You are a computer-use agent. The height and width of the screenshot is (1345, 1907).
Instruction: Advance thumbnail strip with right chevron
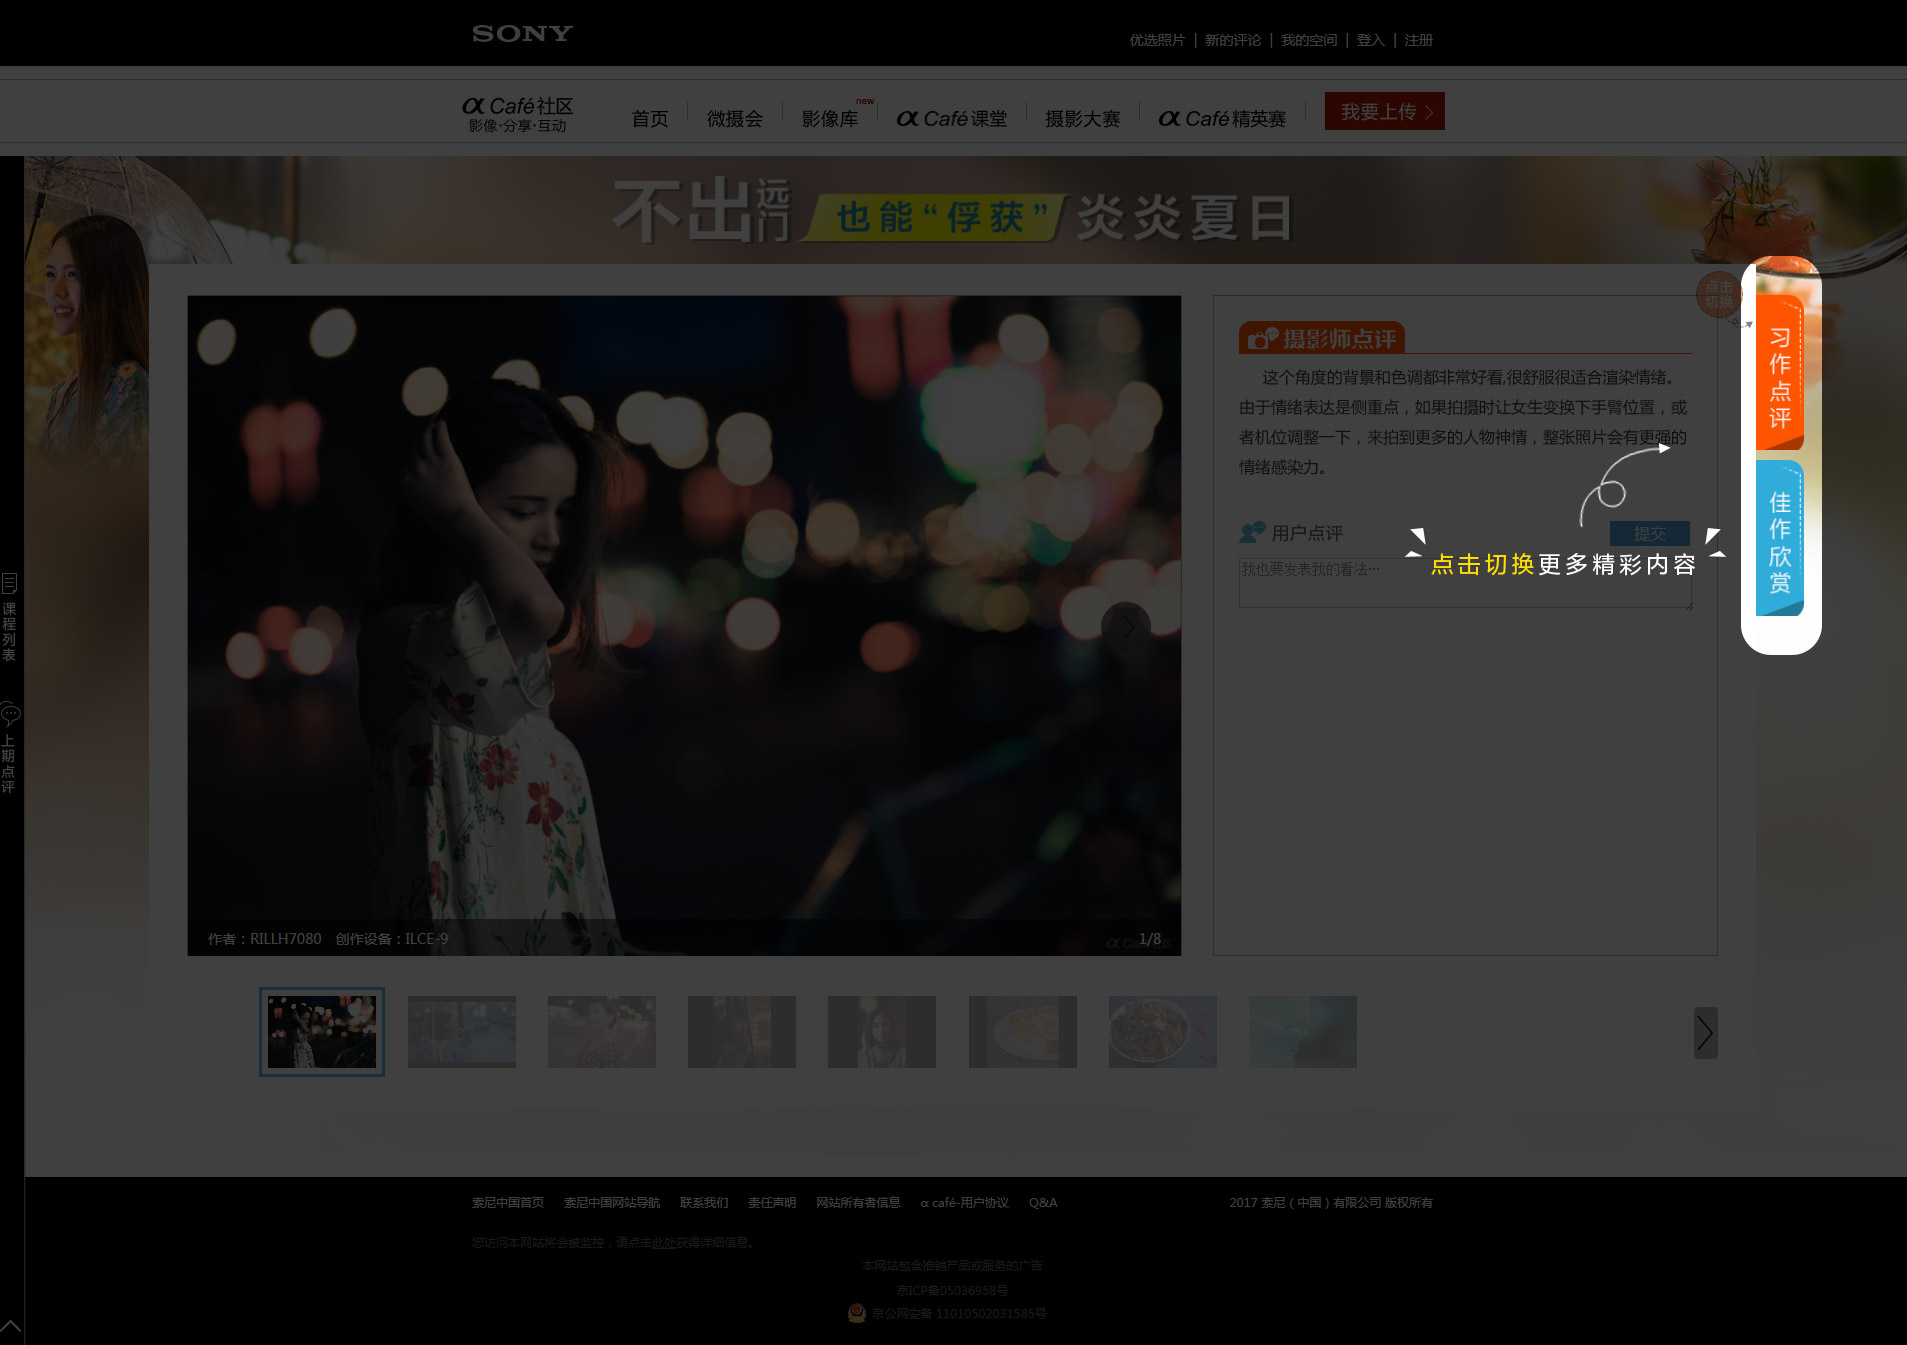1705,1032
